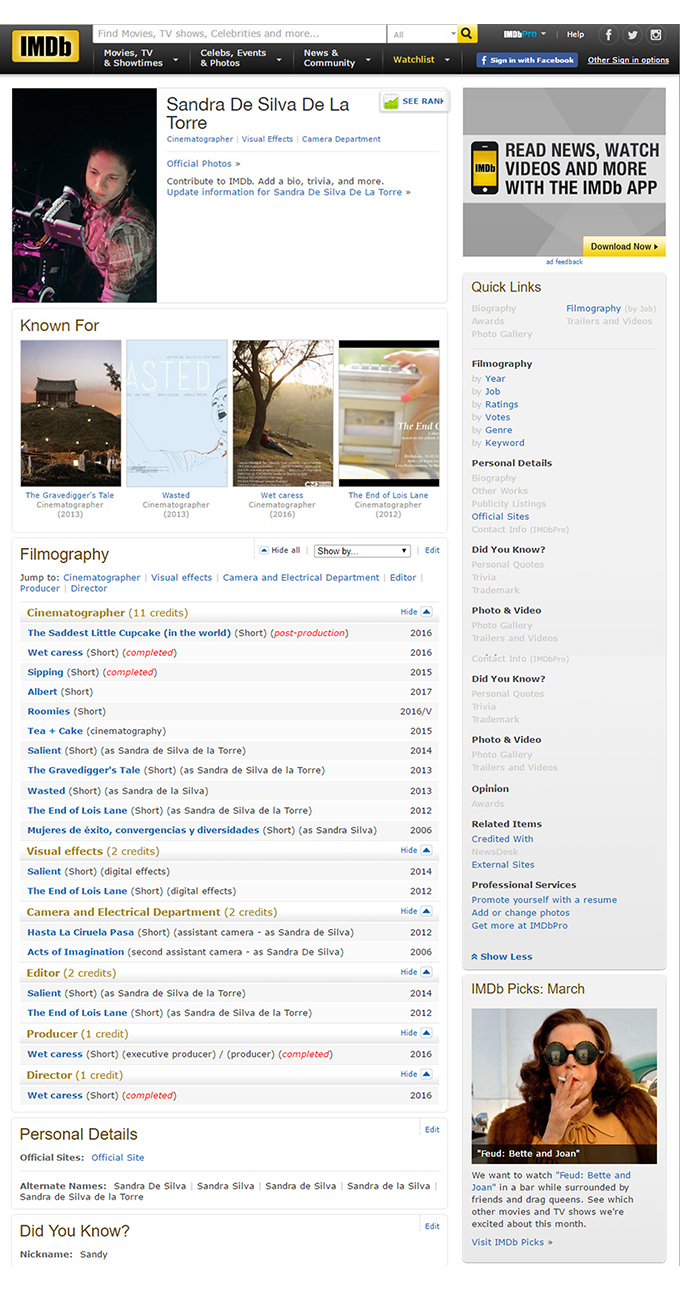Open the Watchlist menu
The width and height of the screenshot is (680, 1299).
click(419, 59)
